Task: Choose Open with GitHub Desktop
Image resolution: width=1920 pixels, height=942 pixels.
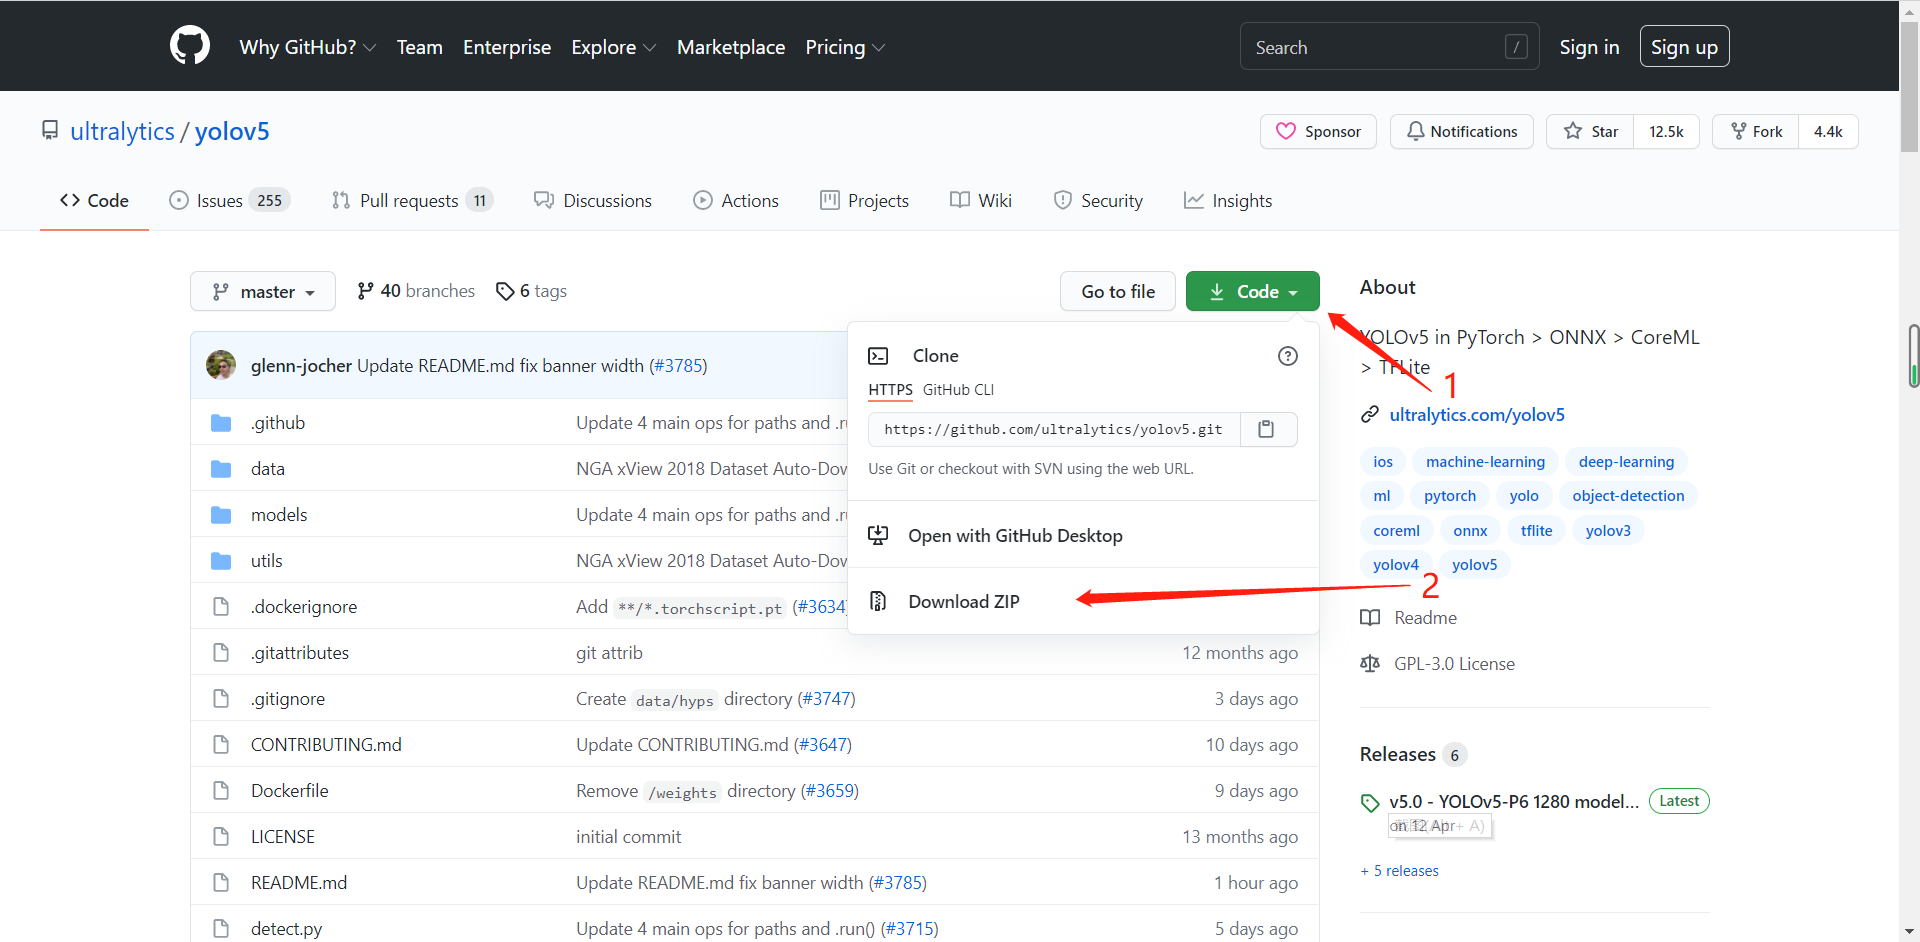Action: pyautogui.click(x=1015, y=536)
